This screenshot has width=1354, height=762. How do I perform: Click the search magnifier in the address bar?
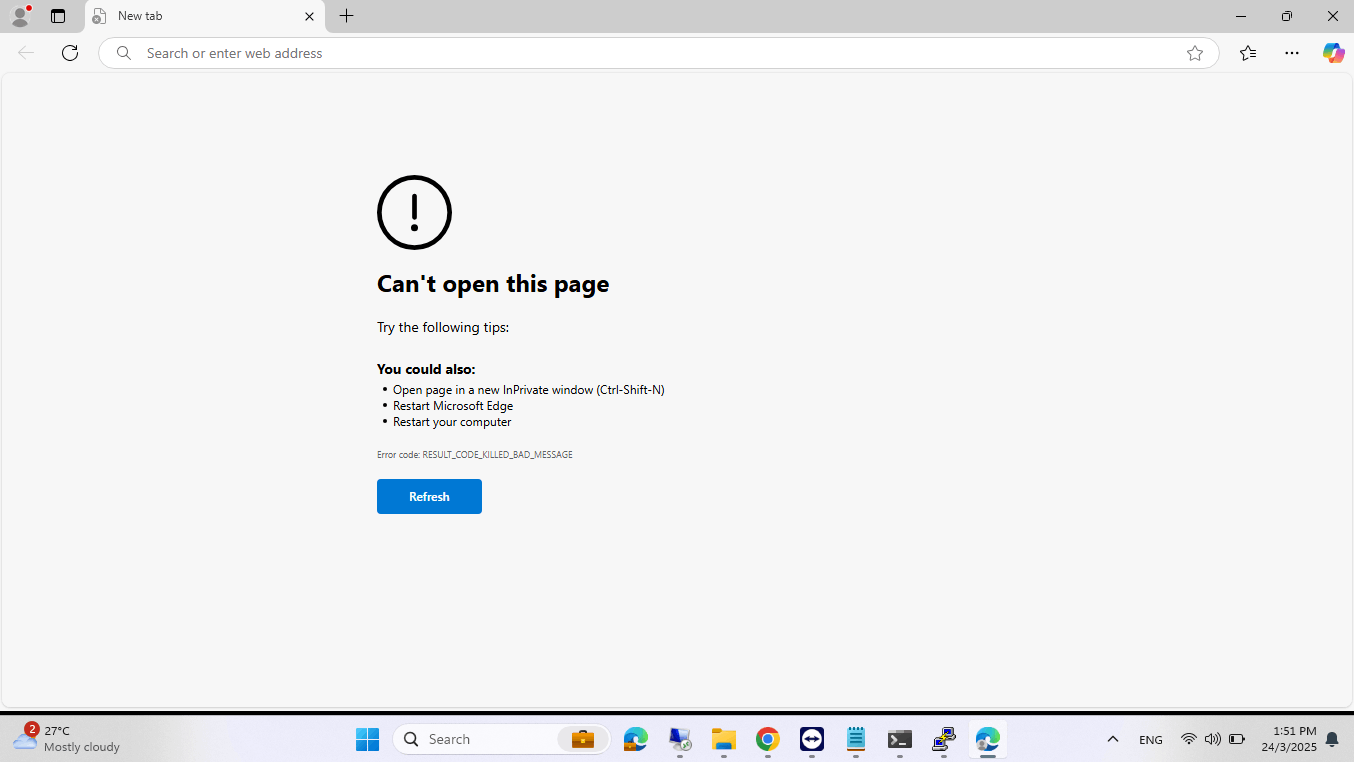pyautogui.click(x=123, y=53)
